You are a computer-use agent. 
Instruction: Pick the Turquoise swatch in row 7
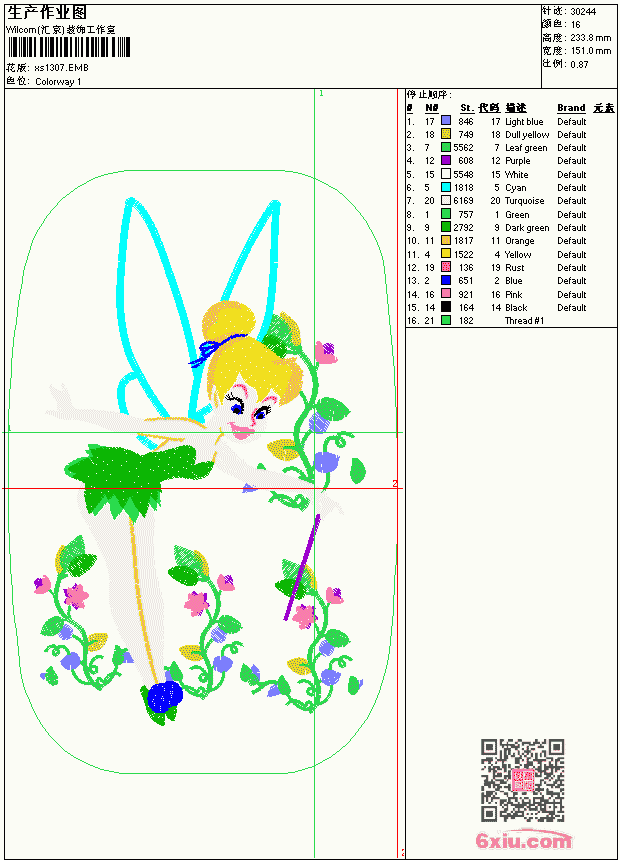pos(446,200)
